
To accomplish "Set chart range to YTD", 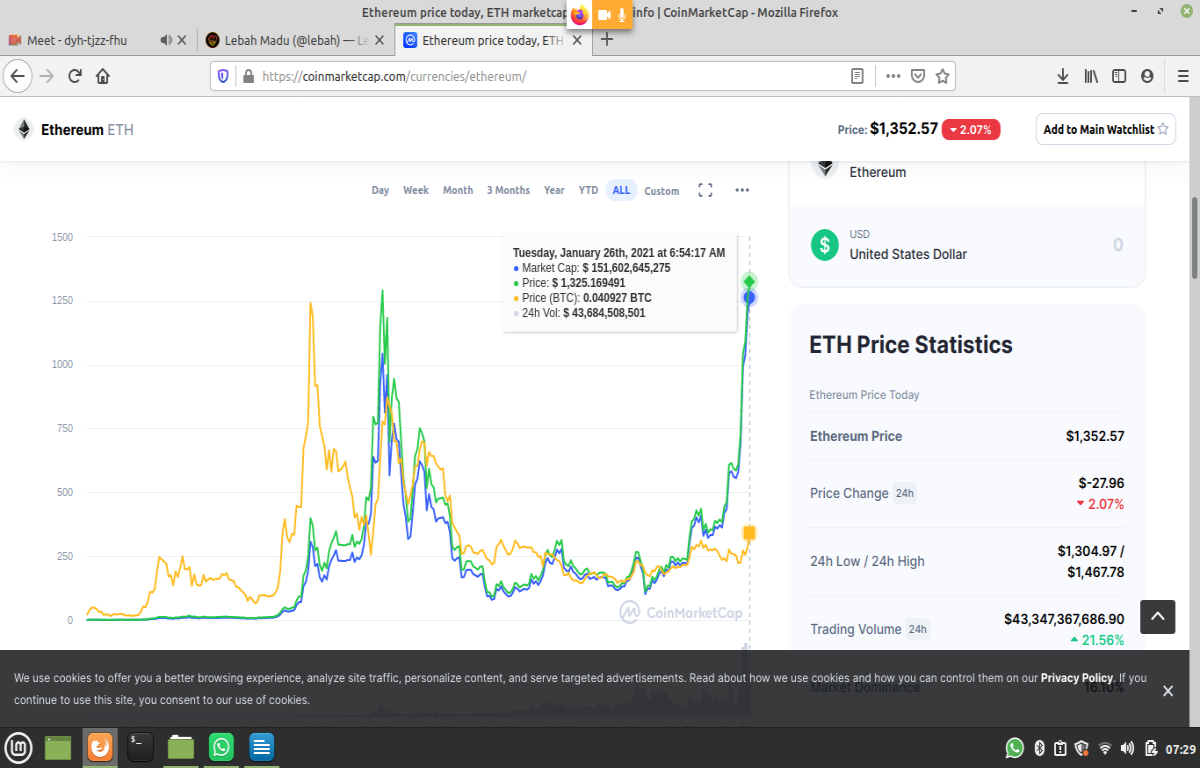I will (588, 190).
